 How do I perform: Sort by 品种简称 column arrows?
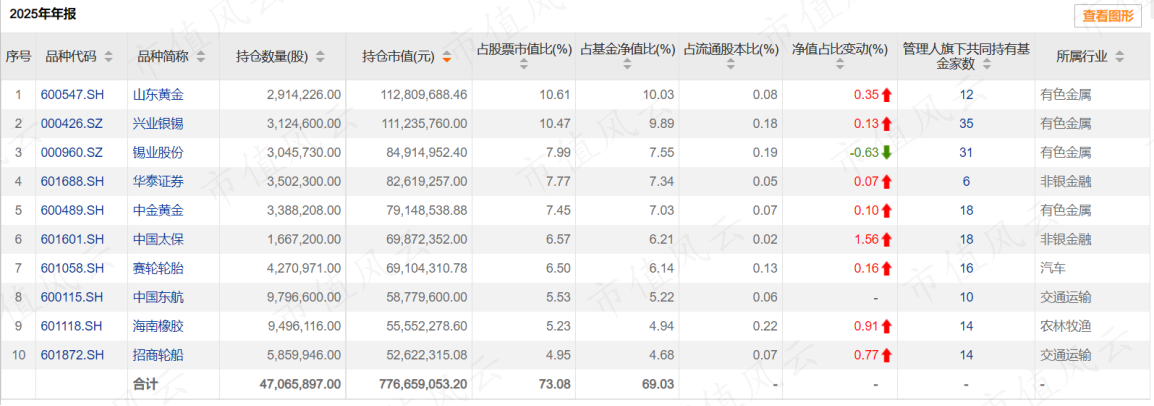pyautogui.click(x=201, y=57)
